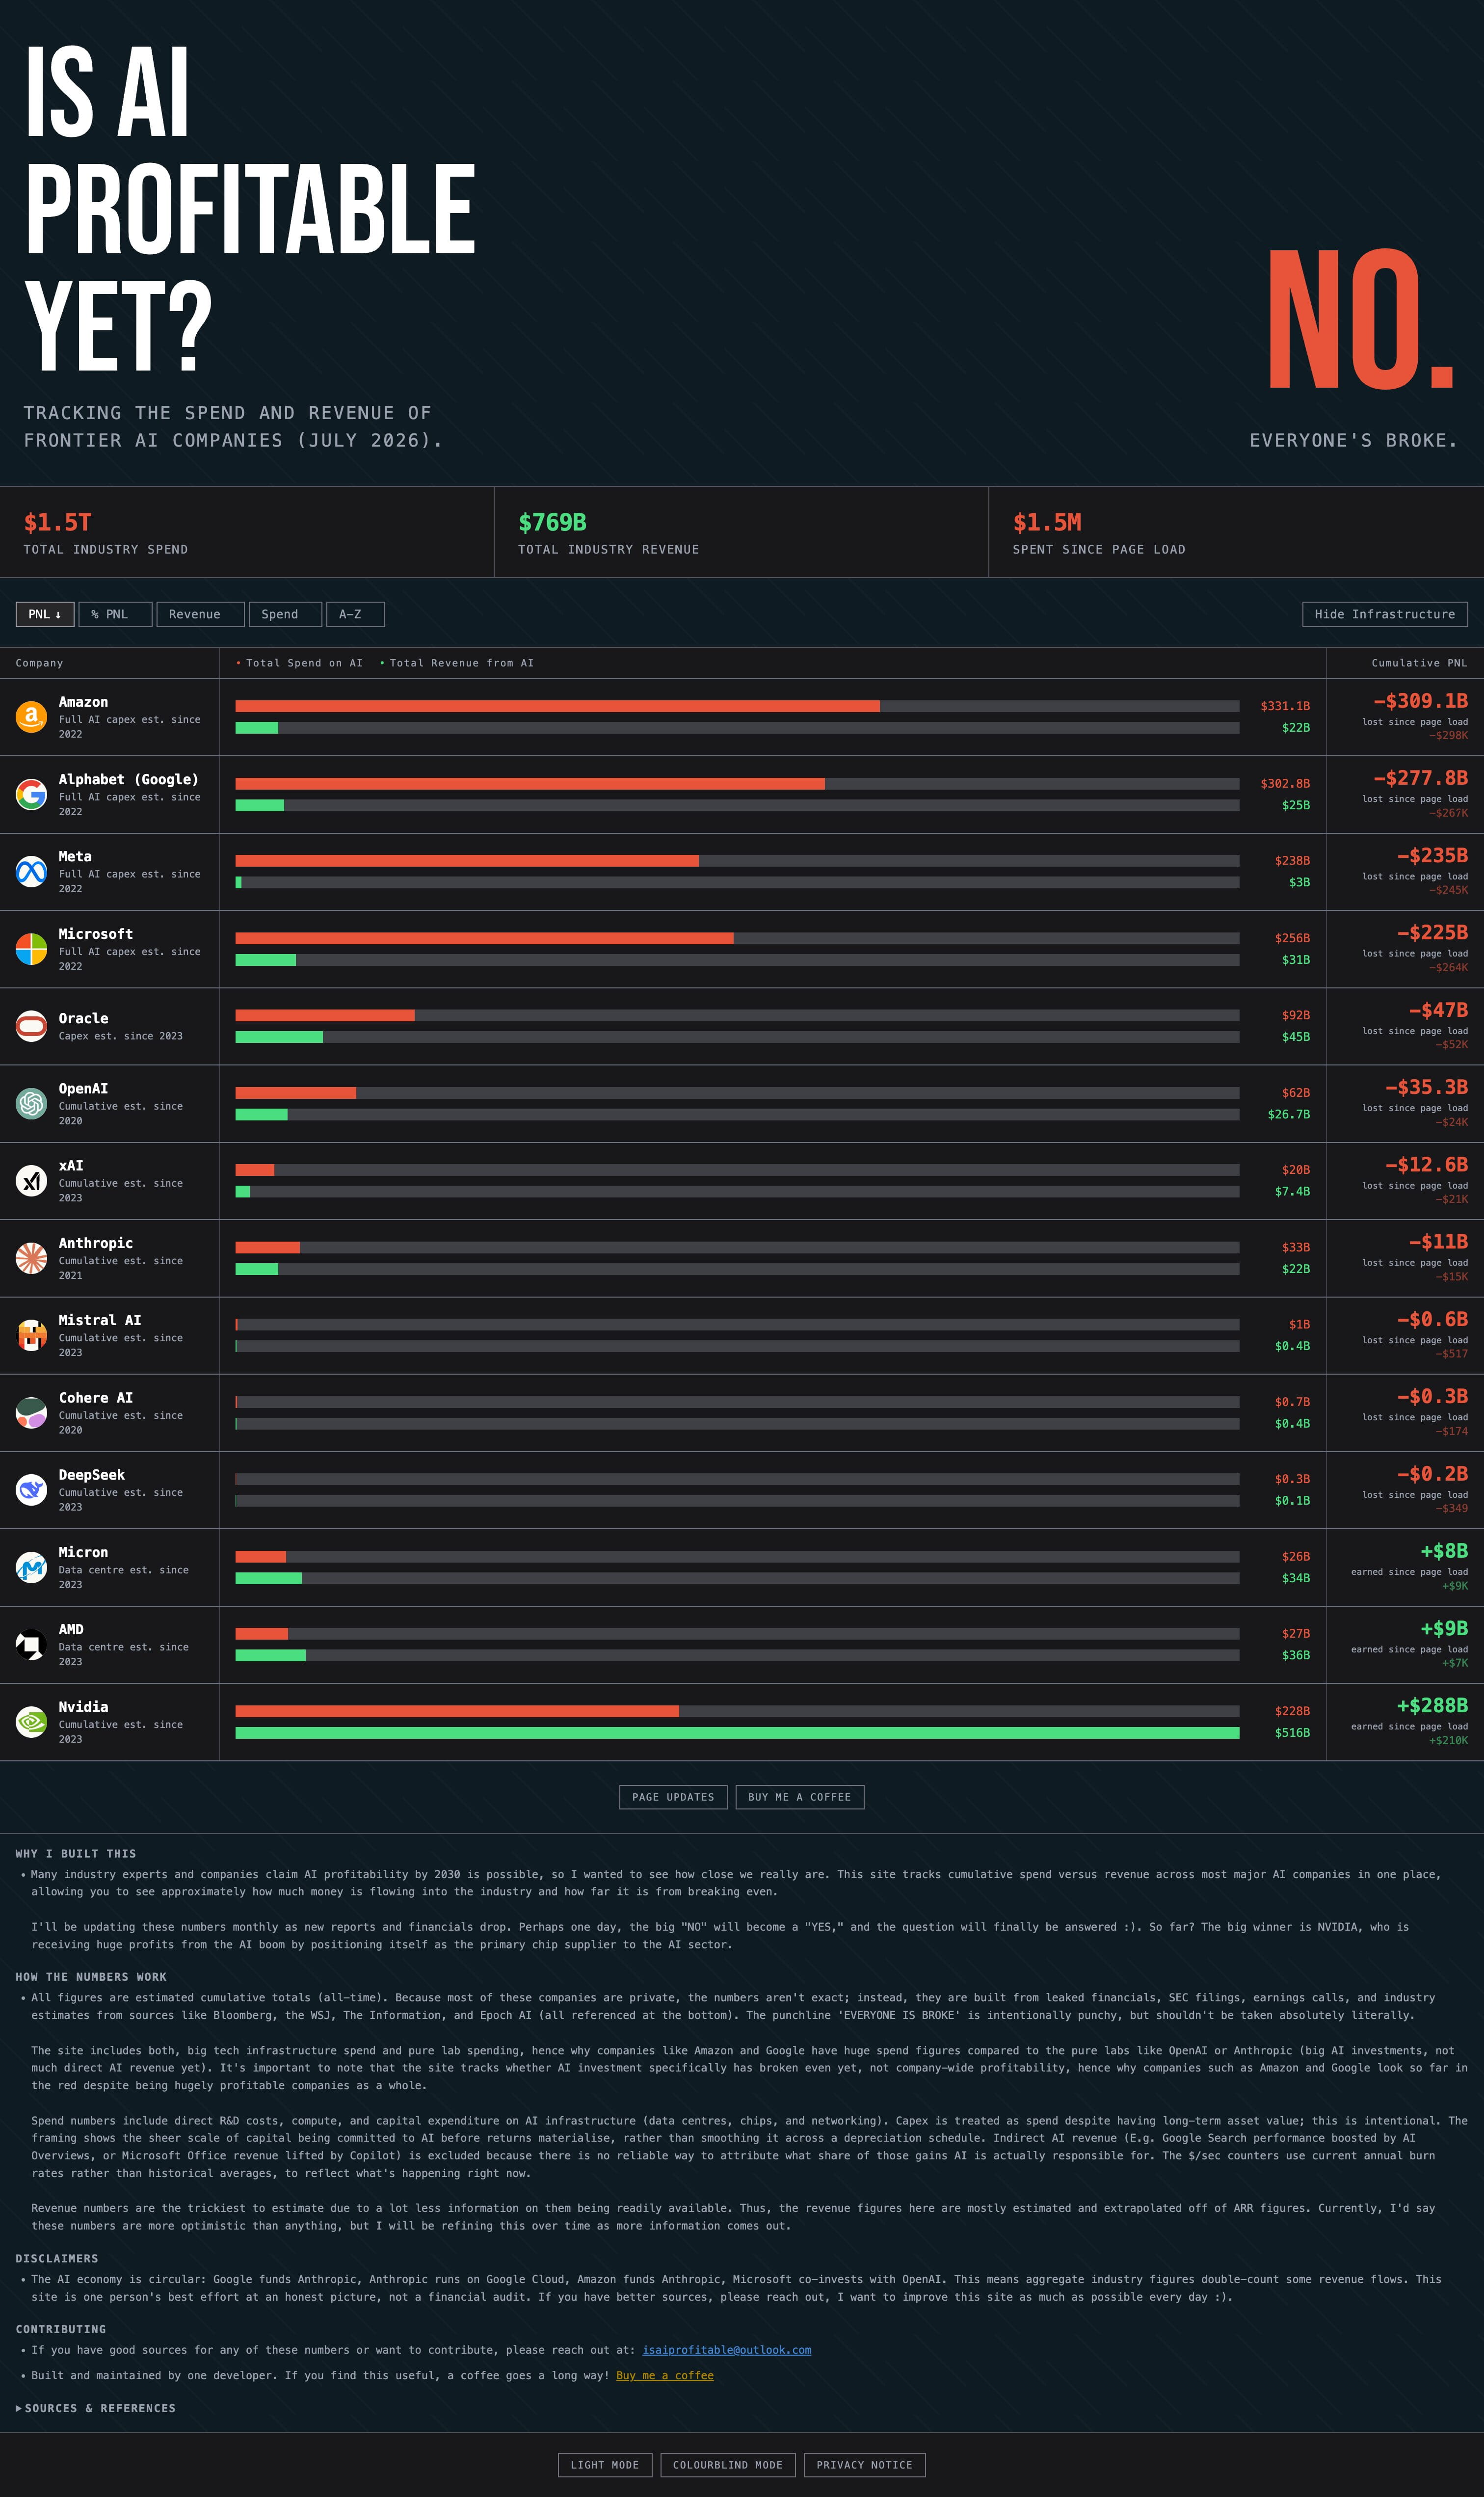The image size is (1484, 2497).
Task: Click OpenAI's −$35.3B PNL value
Action: (x=1426, y=1087)
